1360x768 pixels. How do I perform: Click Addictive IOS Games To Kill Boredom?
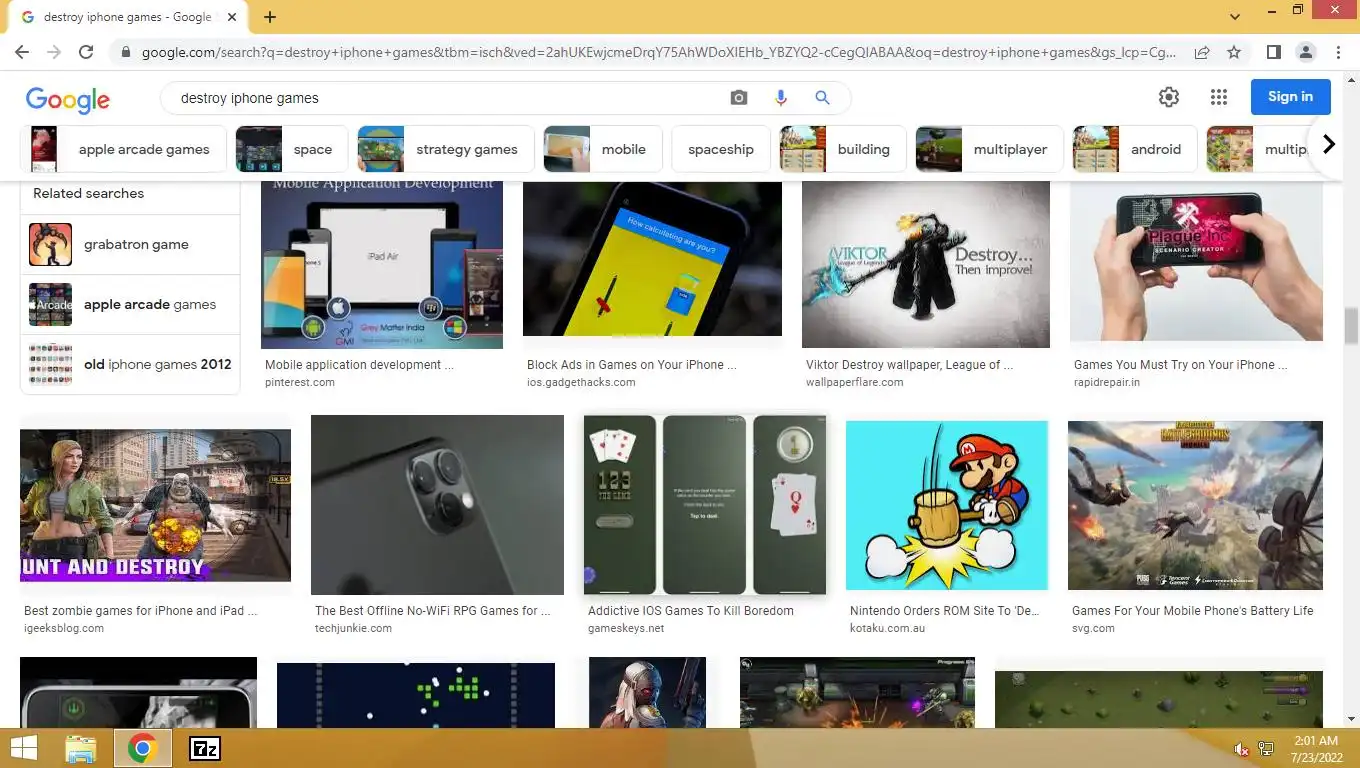691,611
